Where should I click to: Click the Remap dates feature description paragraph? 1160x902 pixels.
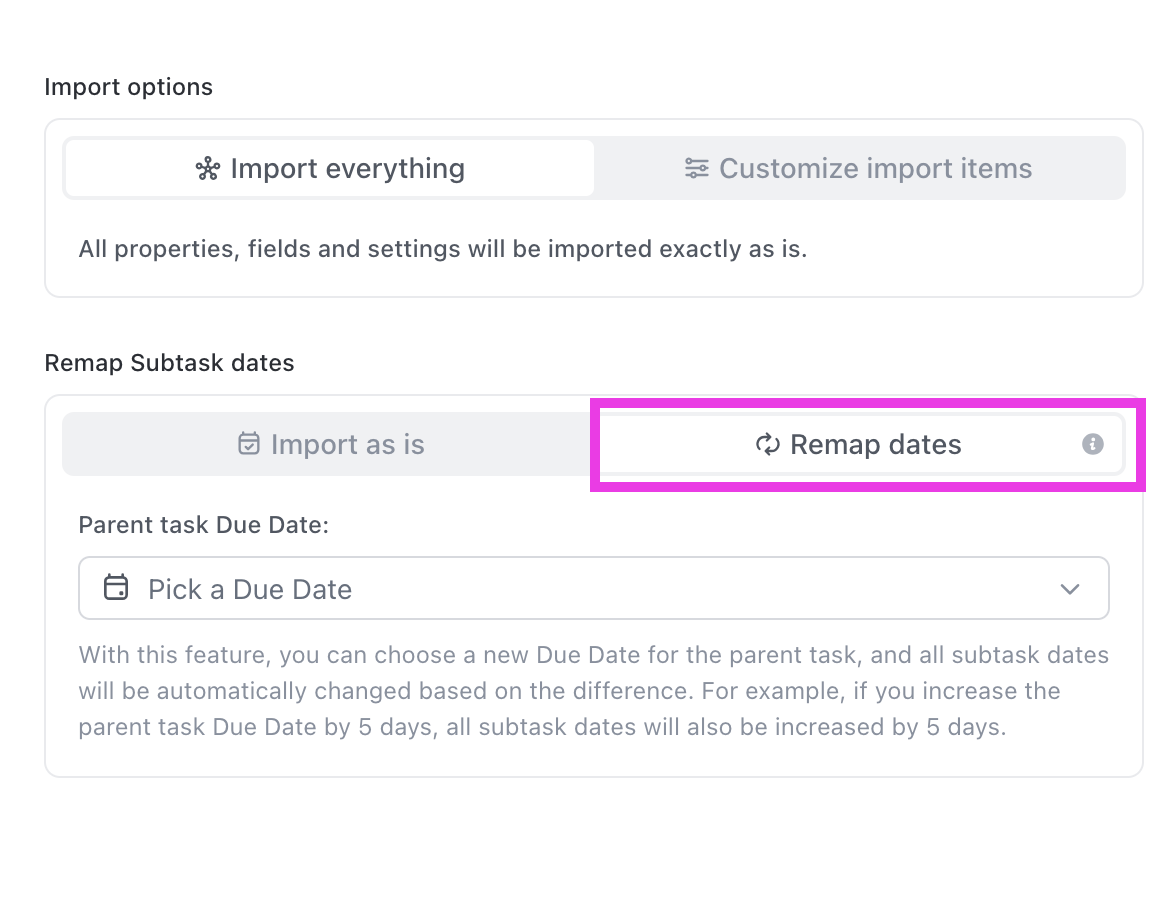click(593, 691)
